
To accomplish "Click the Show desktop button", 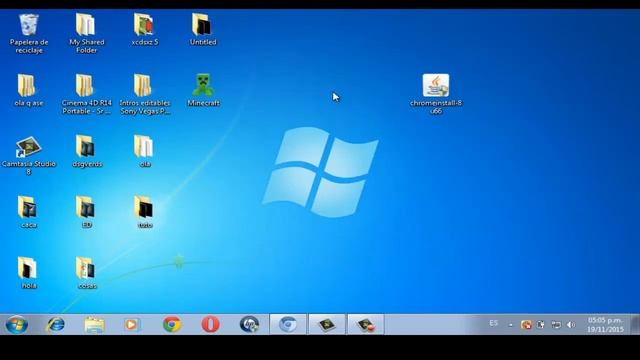I will [x=635, y=324].
